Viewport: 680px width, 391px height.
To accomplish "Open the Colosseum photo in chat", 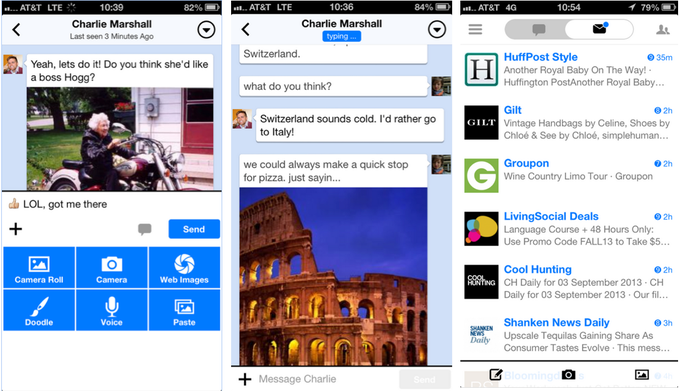I will [x=333, y=276].
